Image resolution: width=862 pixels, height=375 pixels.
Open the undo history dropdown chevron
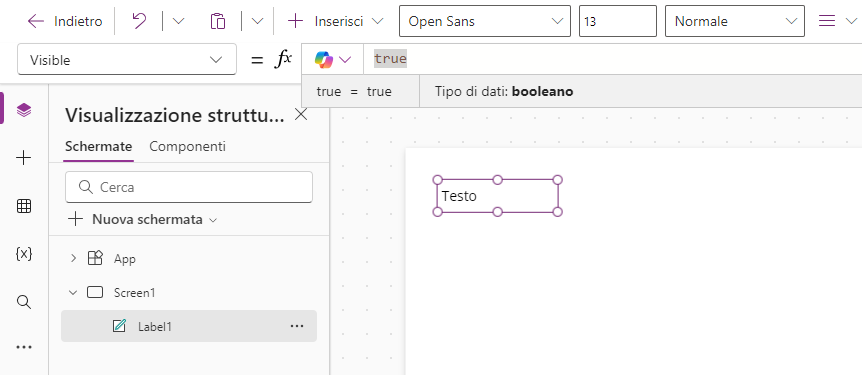(x=178, y=21)
